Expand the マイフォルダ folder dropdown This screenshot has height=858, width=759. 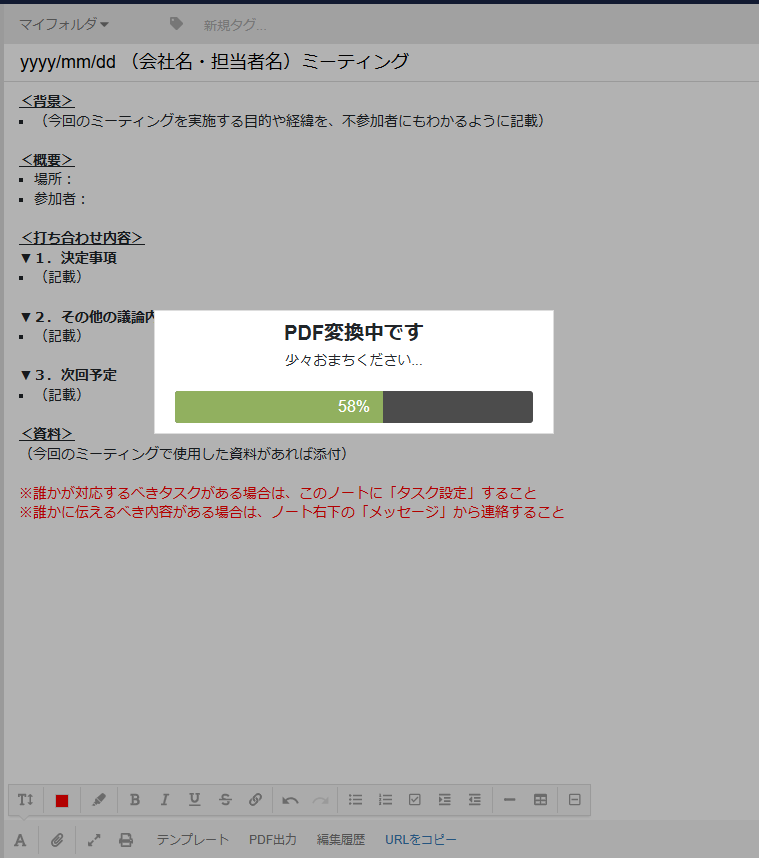click(64, 24)
